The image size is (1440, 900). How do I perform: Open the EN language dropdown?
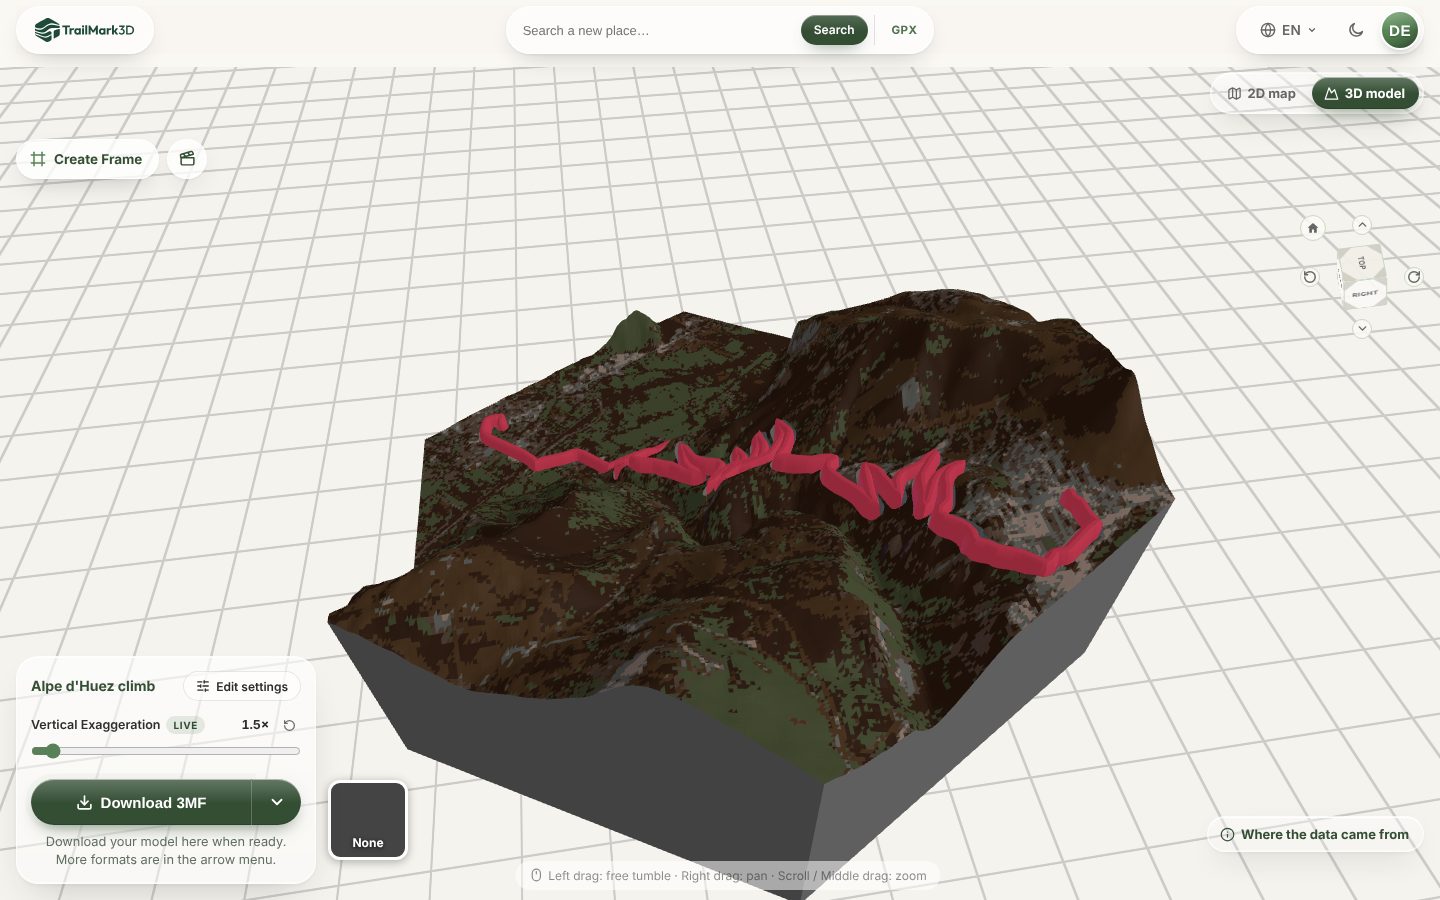(x=1288, y=30)
